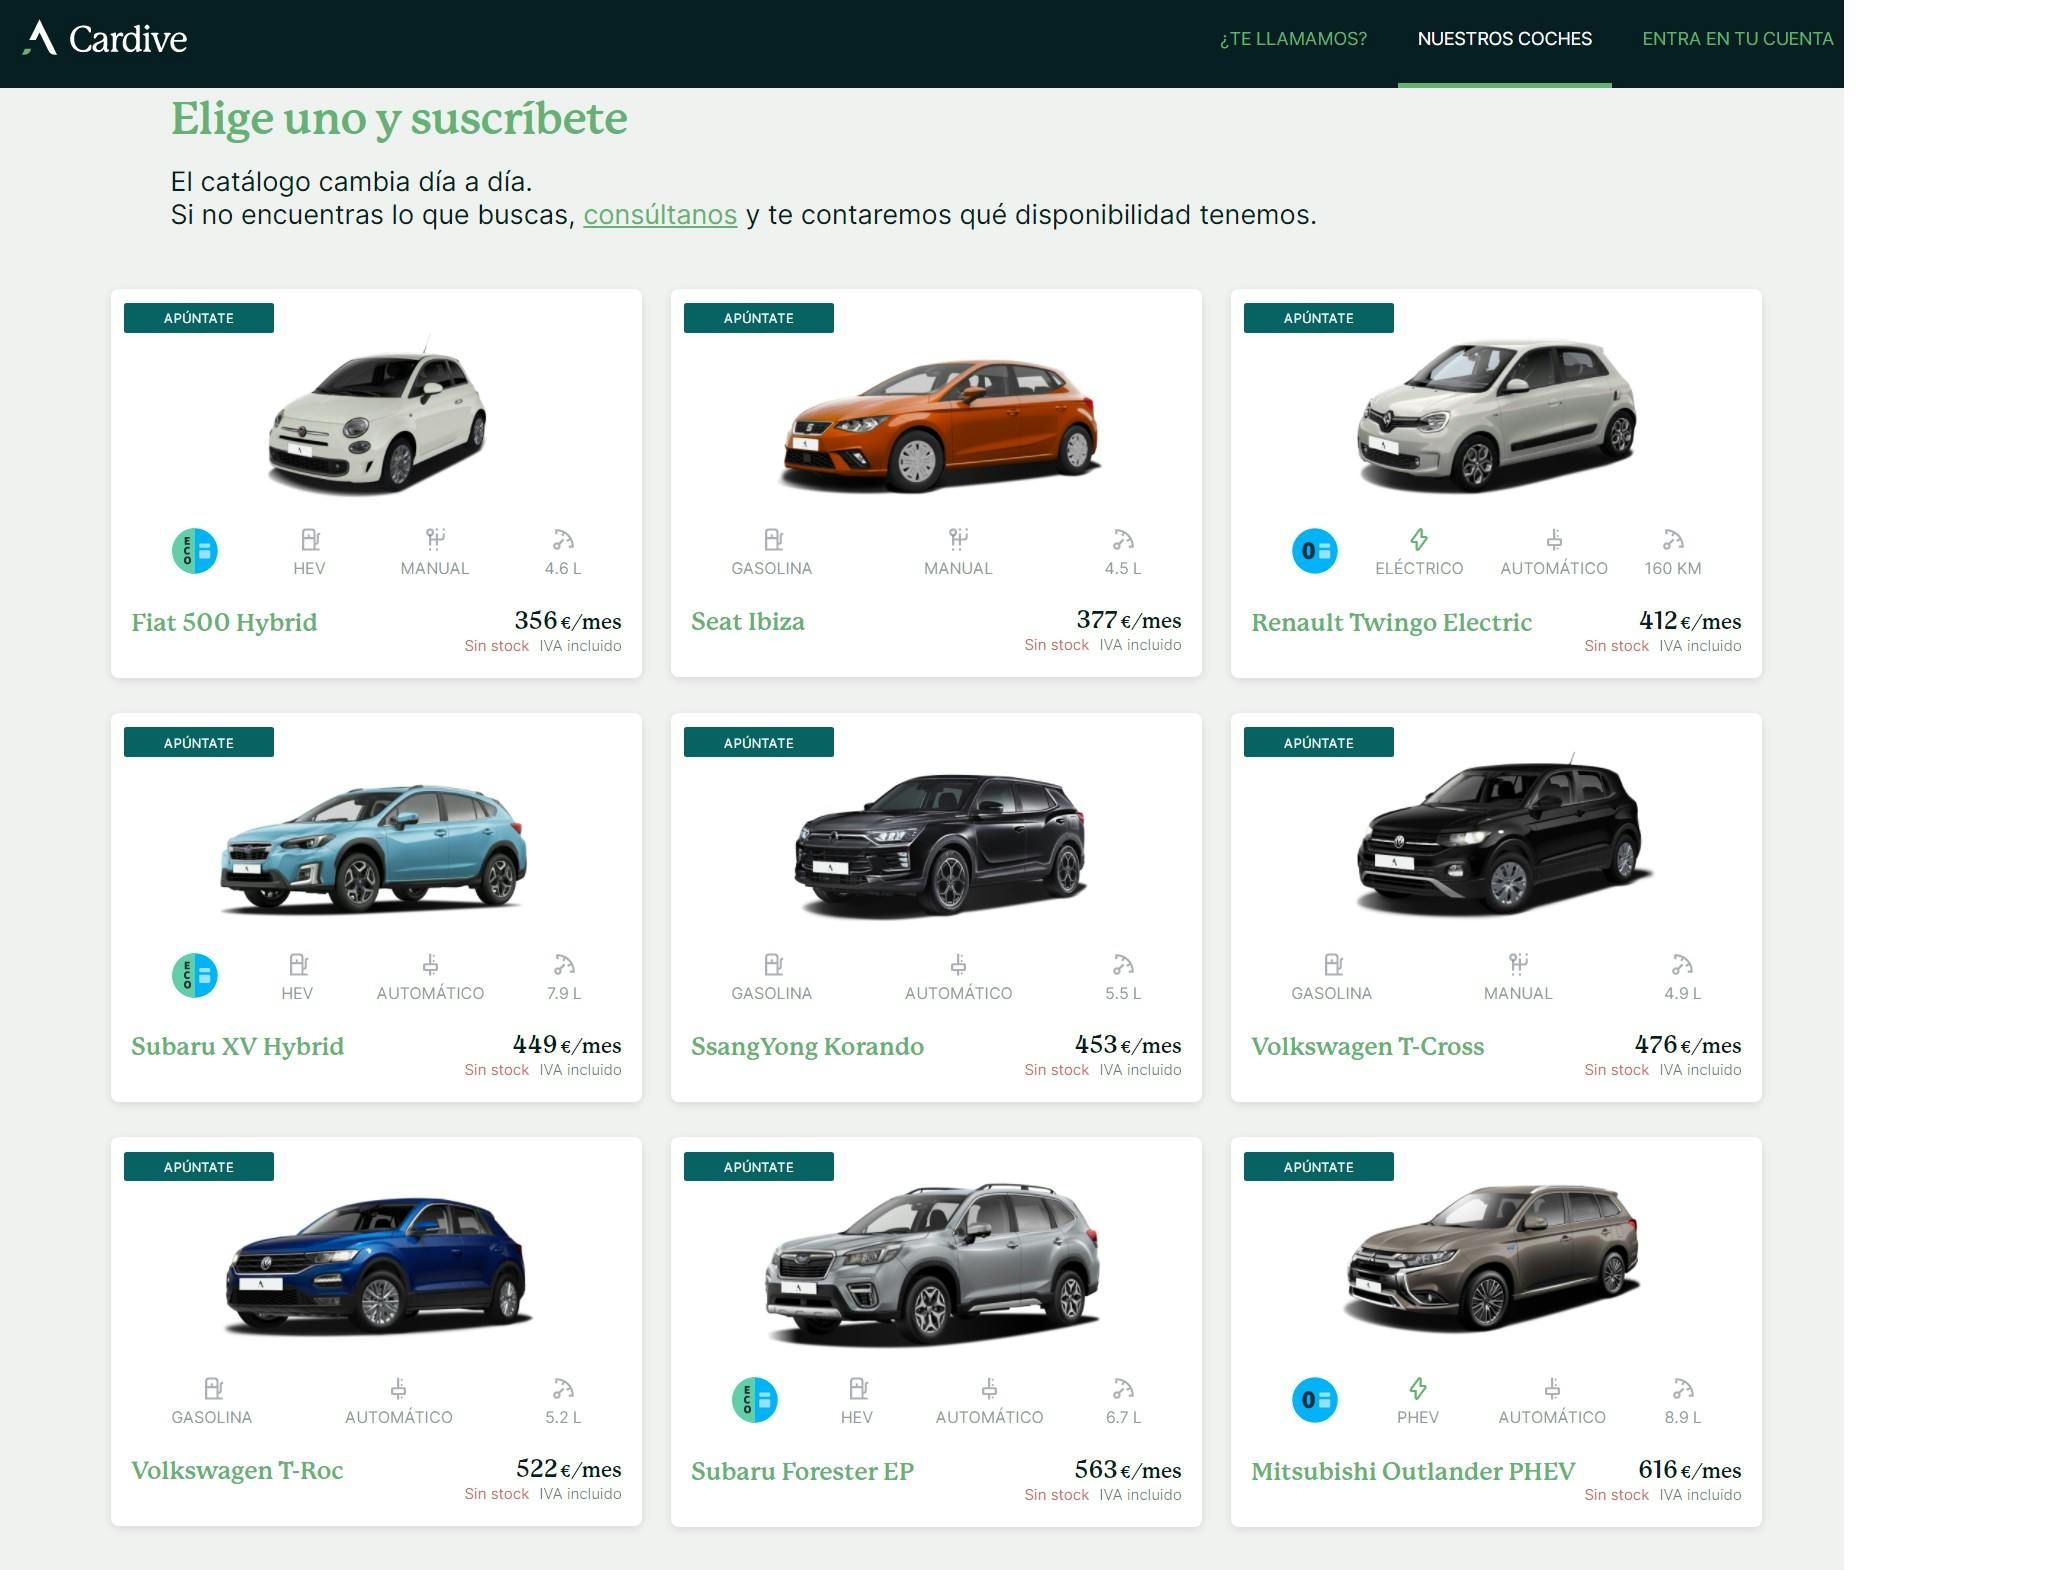Click Apúntate on the Renault Twingo Electric card

pos(1319,318)
